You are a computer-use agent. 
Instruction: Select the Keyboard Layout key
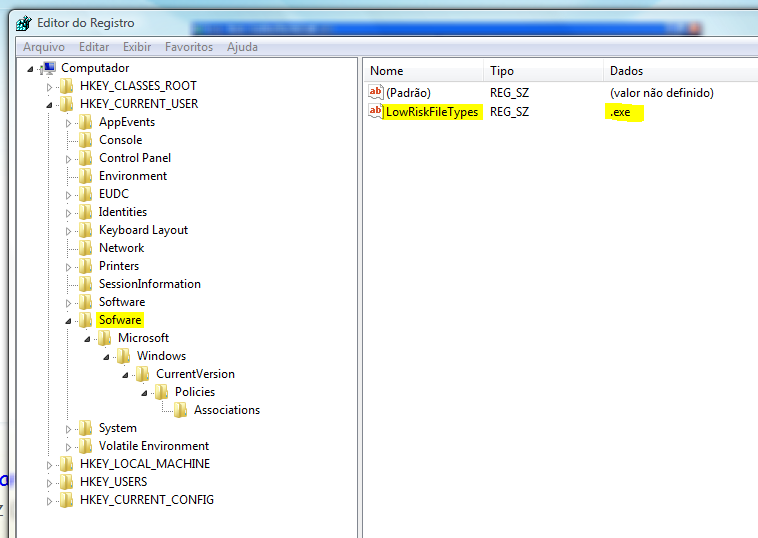pyautogui.click(x=143, y=230)
